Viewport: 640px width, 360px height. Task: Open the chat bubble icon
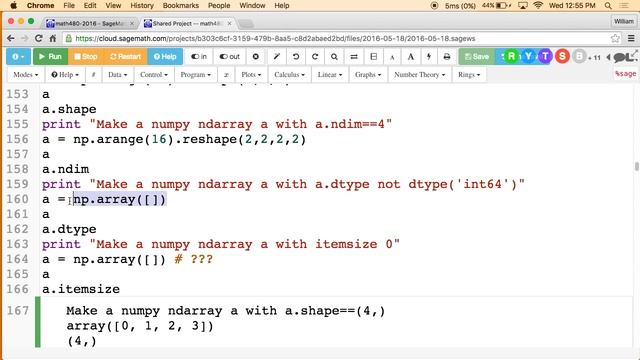click(x=621, y=57)
